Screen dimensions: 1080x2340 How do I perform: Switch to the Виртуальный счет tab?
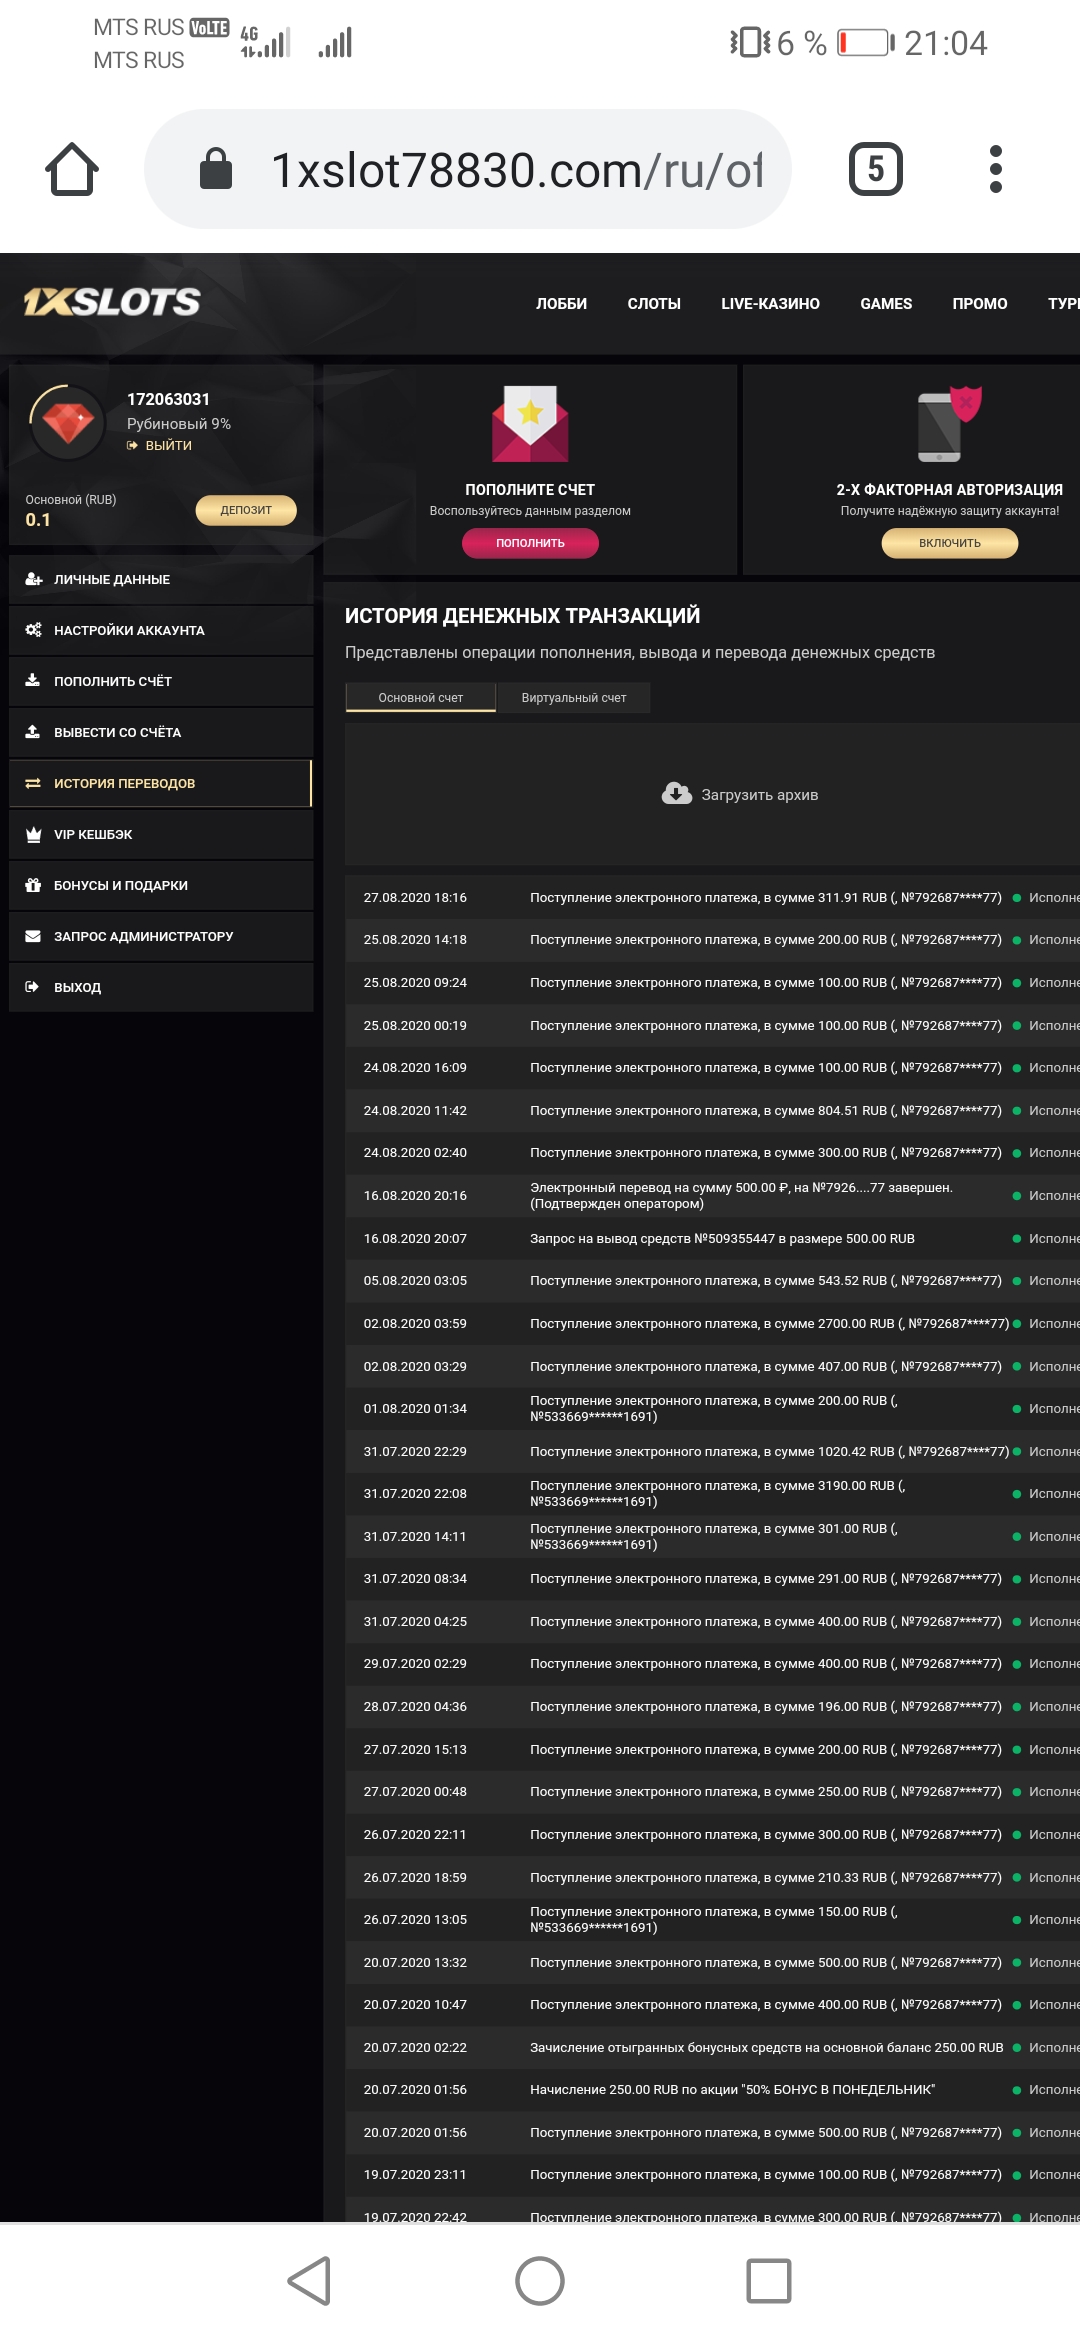click(x=573, y=698)
